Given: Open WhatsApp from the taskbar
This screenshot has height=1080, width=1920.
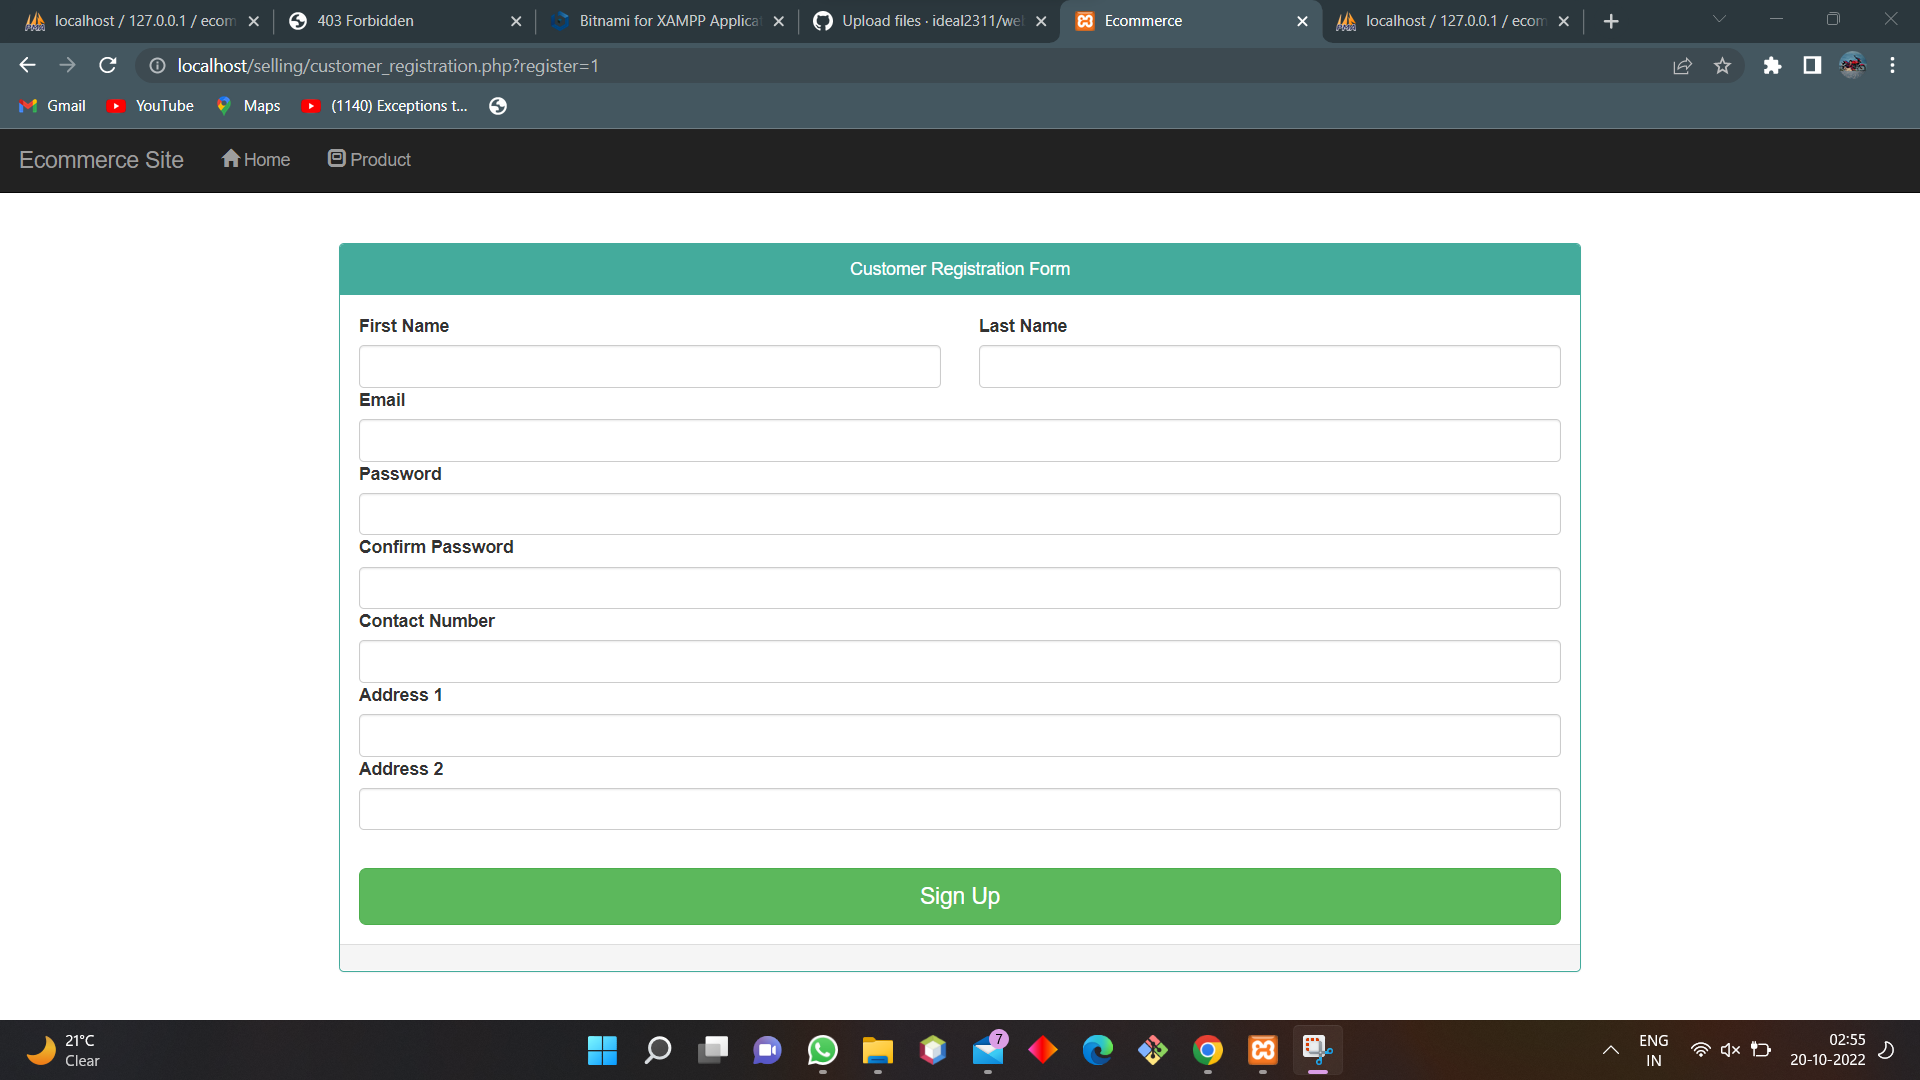Looking at the screenshot, I should (821, 1050).
